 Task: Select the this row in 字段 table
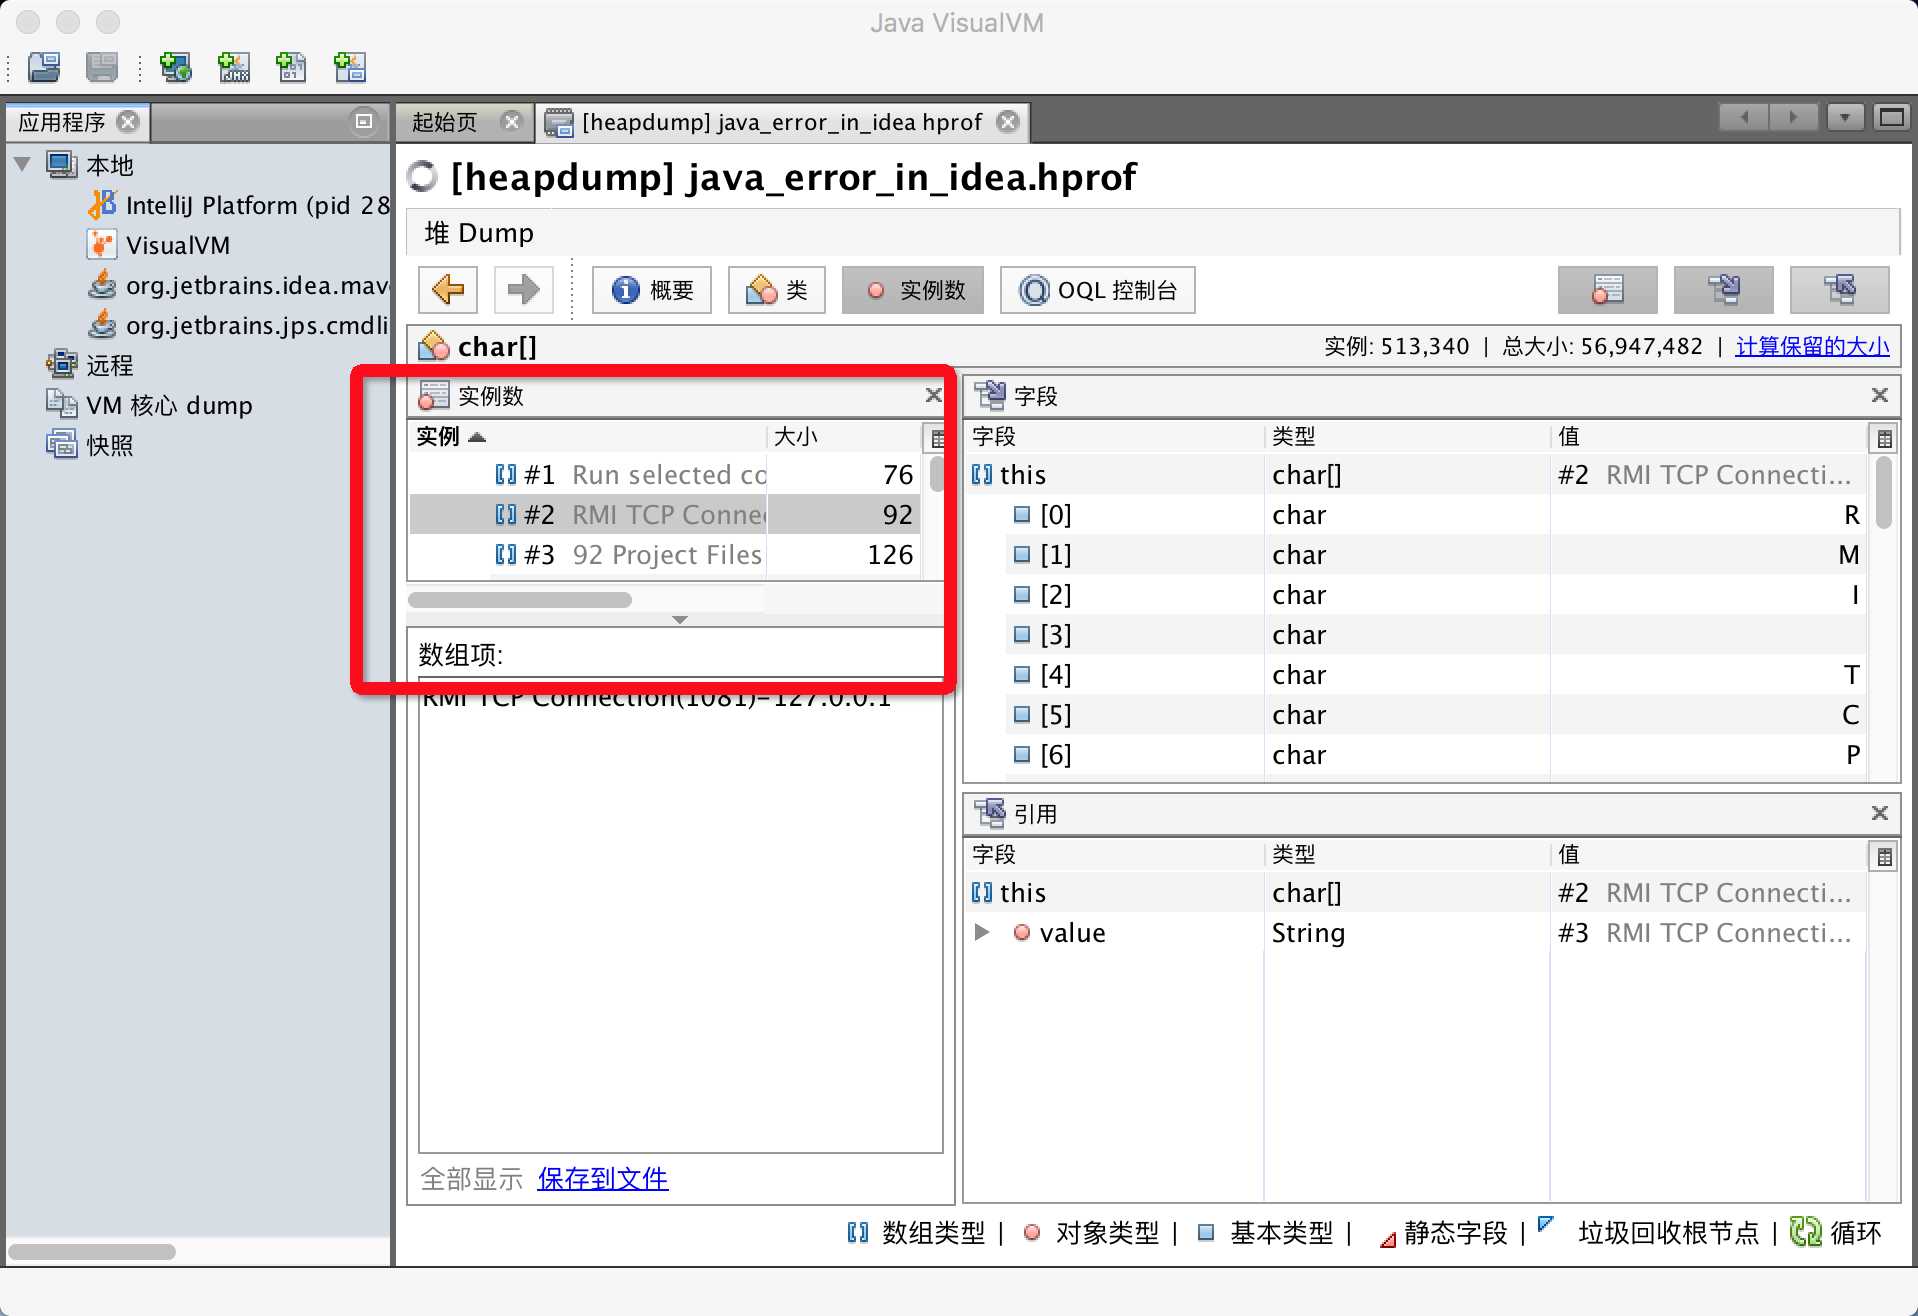point(1415,475)
